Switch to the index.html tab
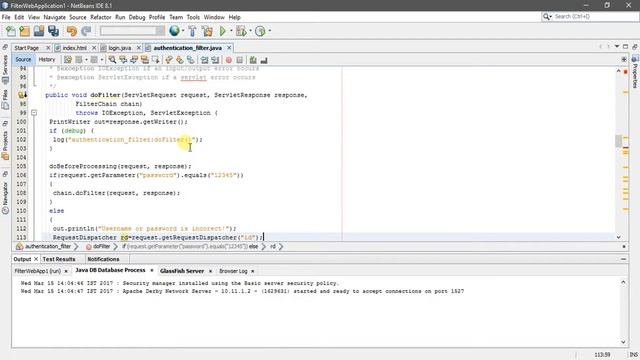This screenshot has width=640, height=360. [x=74, y=48]
